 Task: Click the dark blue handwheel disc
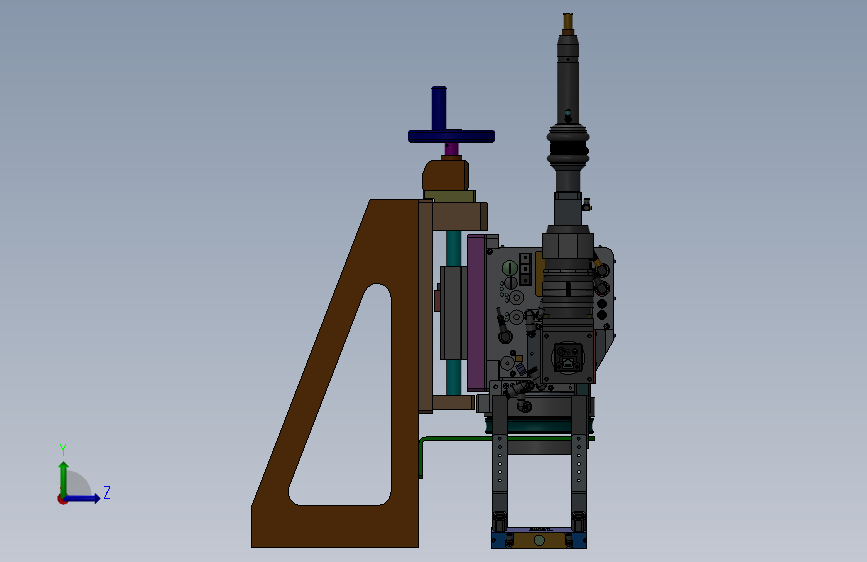451,137
